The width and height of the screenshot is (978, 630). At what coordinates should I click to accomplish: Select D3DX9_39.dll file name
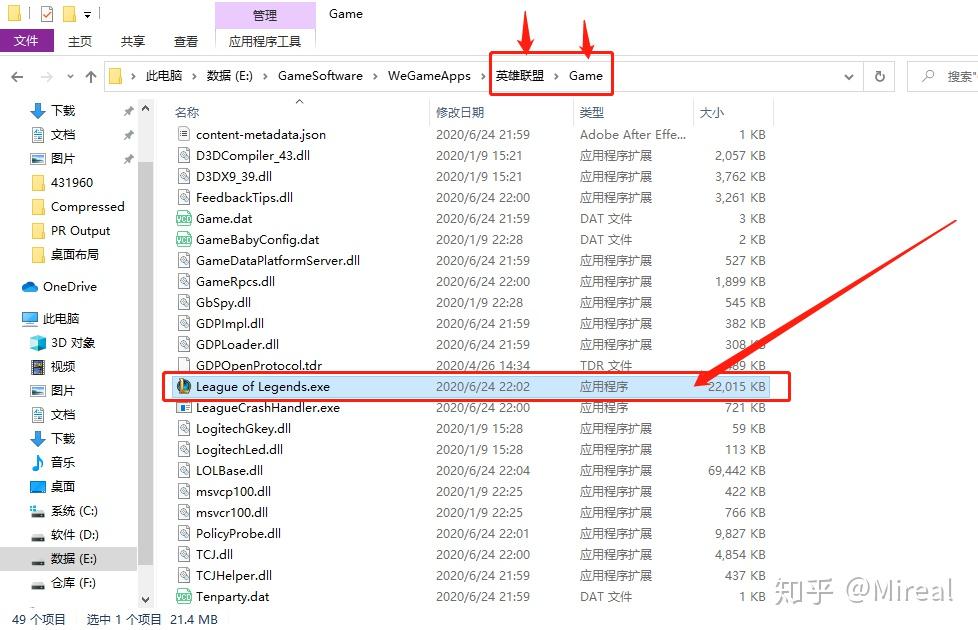click(x=234, y=177)
